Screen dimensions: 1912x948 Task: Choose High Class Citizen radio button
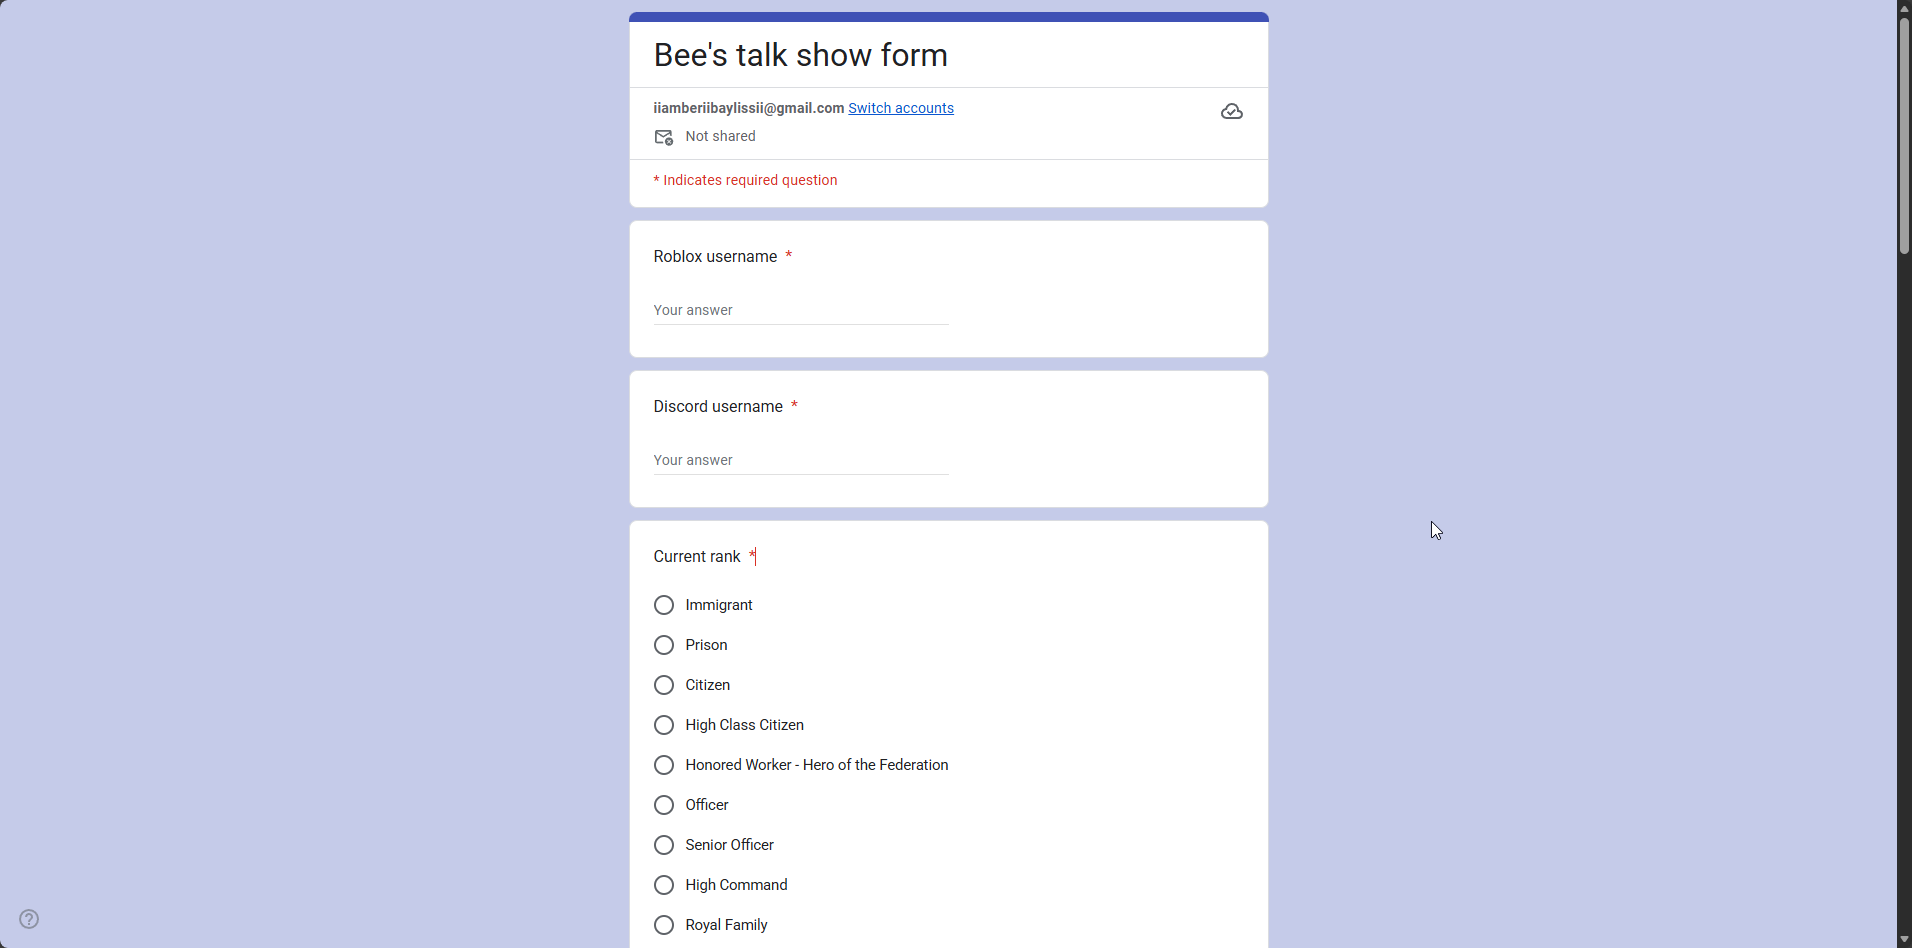pos(664,726)
